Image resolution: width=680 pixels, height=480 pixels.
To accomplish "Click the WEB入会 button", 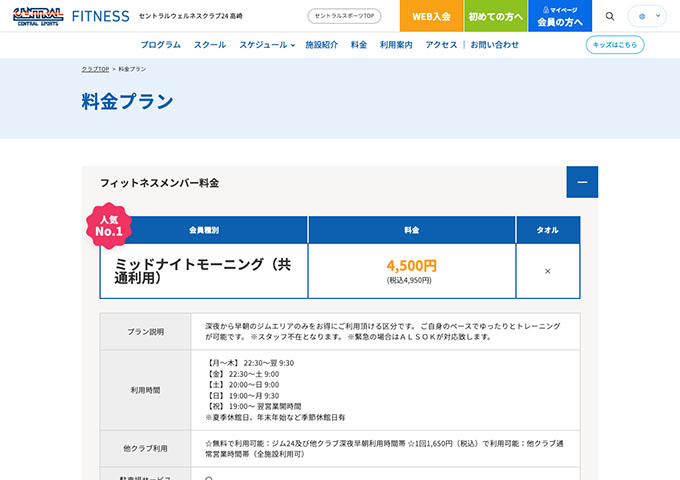I will tap(431, 16).
